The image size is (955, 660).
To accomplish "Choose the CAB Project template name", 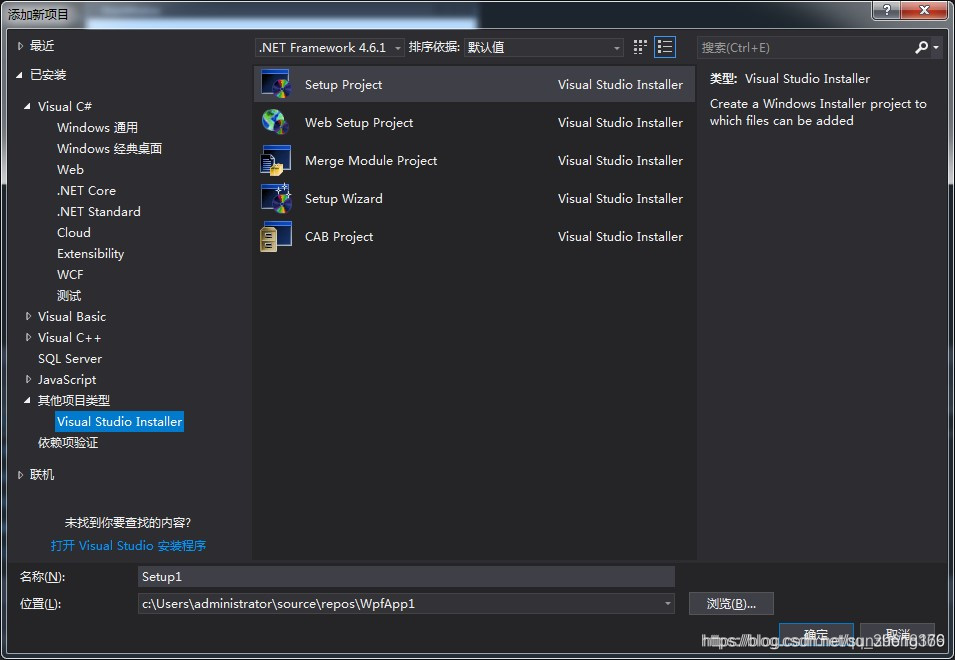I will click(x=339, y=236).
